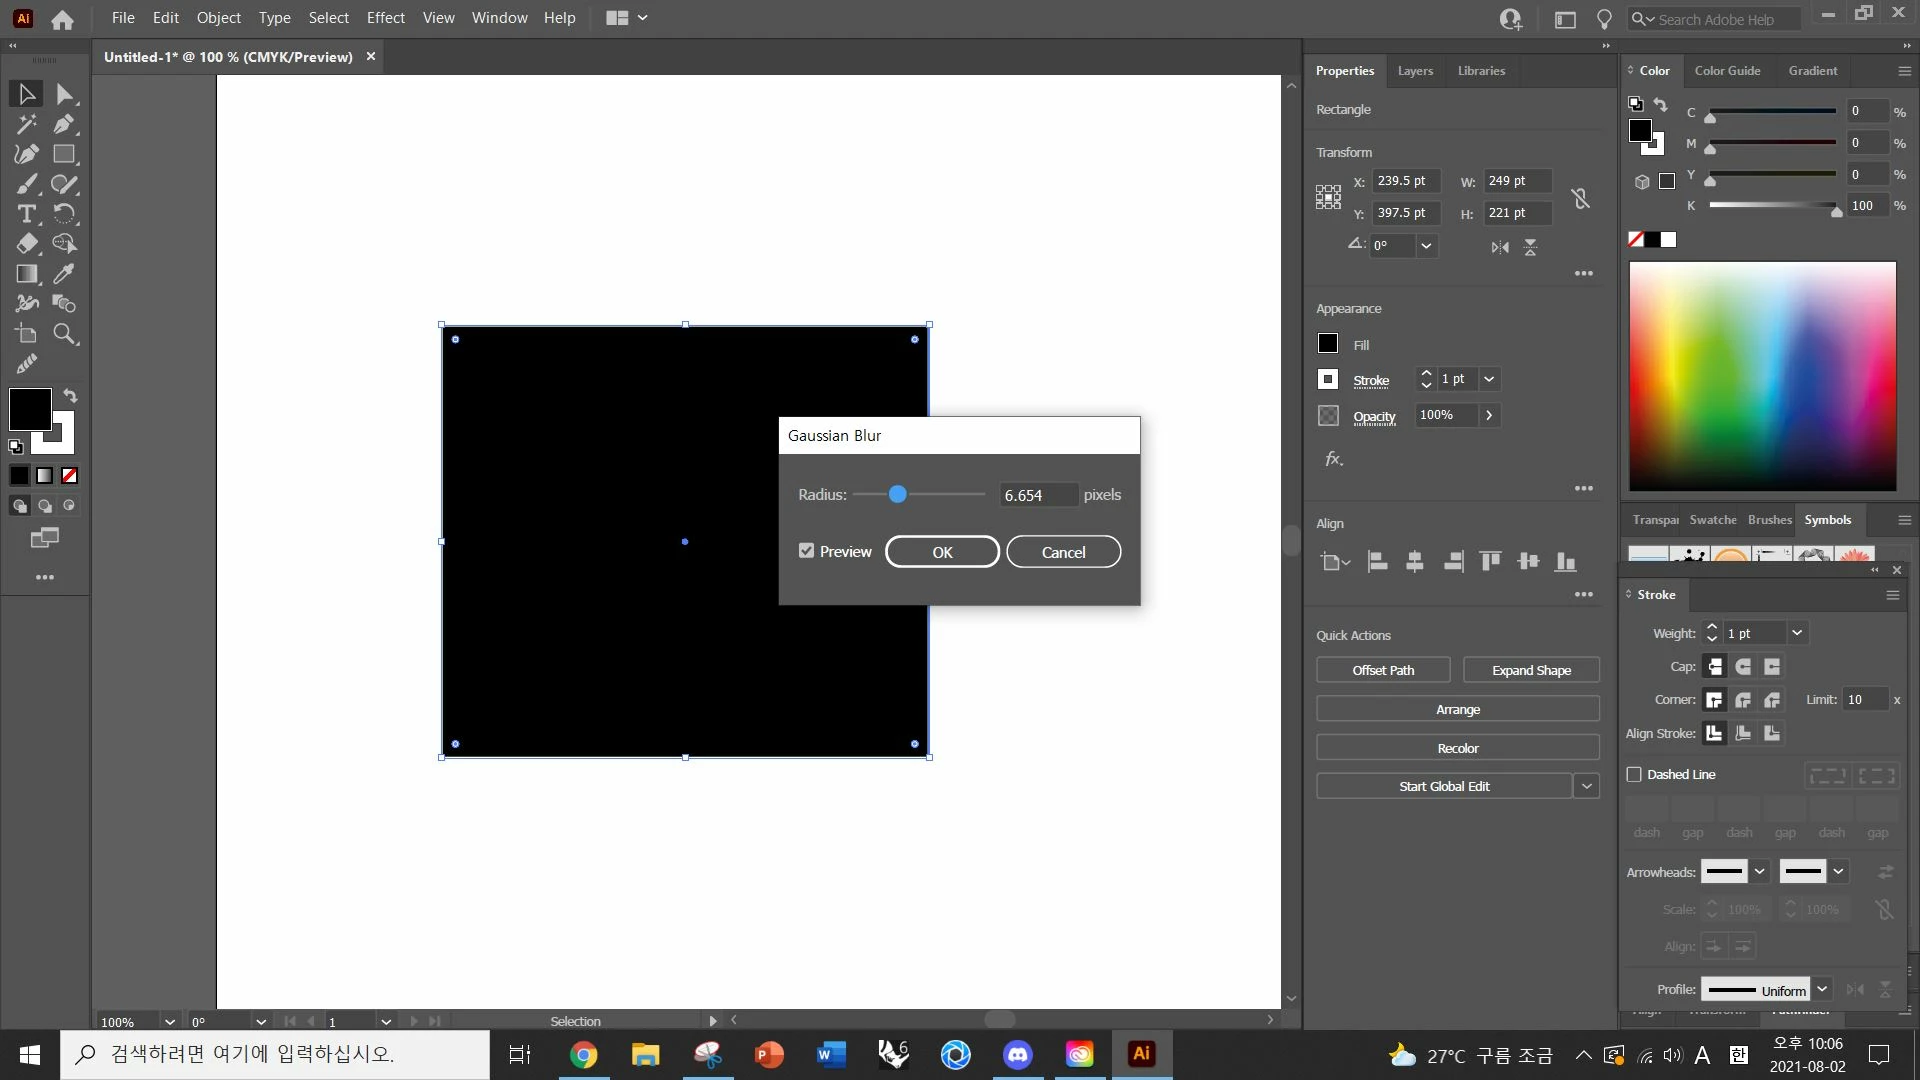
Task: Click OK in the Gaussian Blur dialog
Action: (942, 552)
